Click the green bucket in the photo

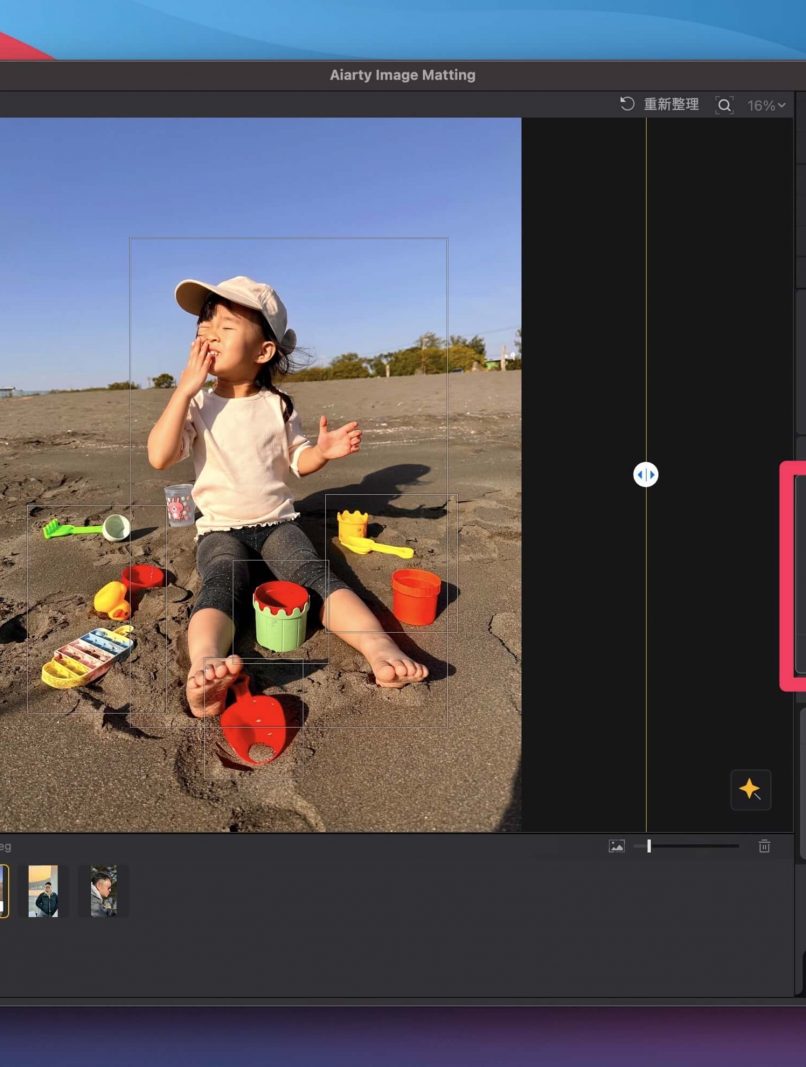pos(281,616)
